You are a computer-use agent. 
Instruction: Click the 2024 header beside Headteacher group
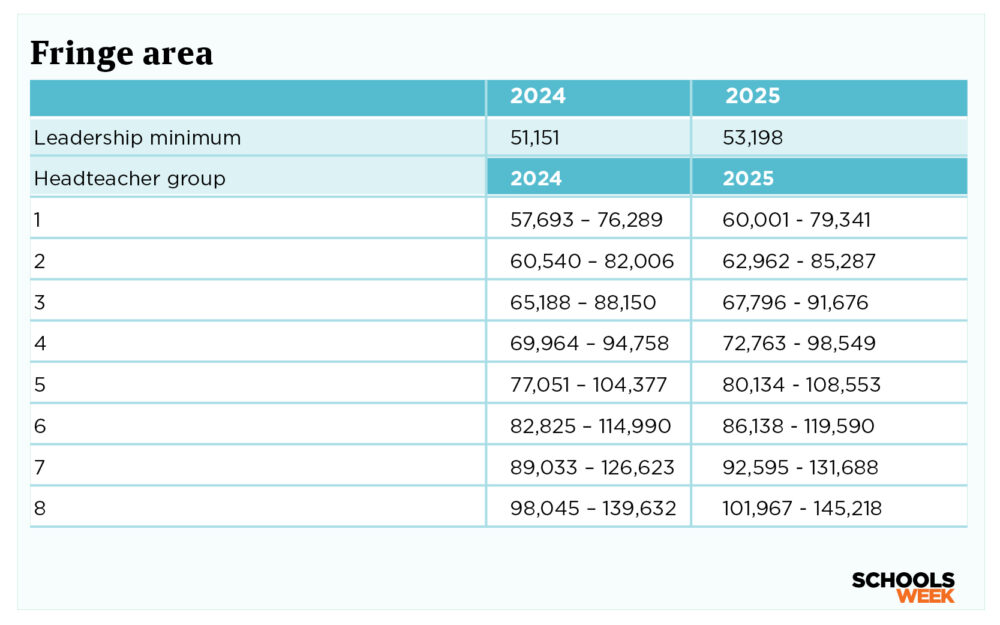tap(536, 179)
